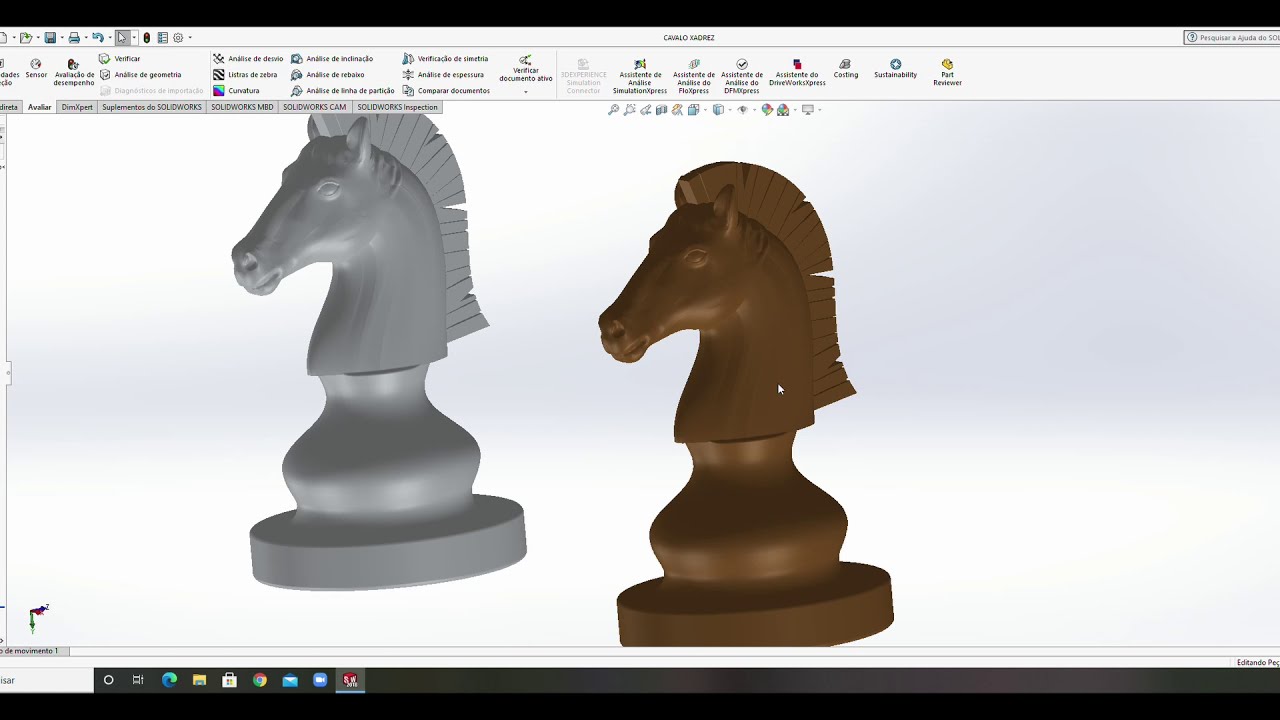Click the File Properties list icon
Image resolution: width=1280 pixels, height=720 pixels.
(162, 38)
